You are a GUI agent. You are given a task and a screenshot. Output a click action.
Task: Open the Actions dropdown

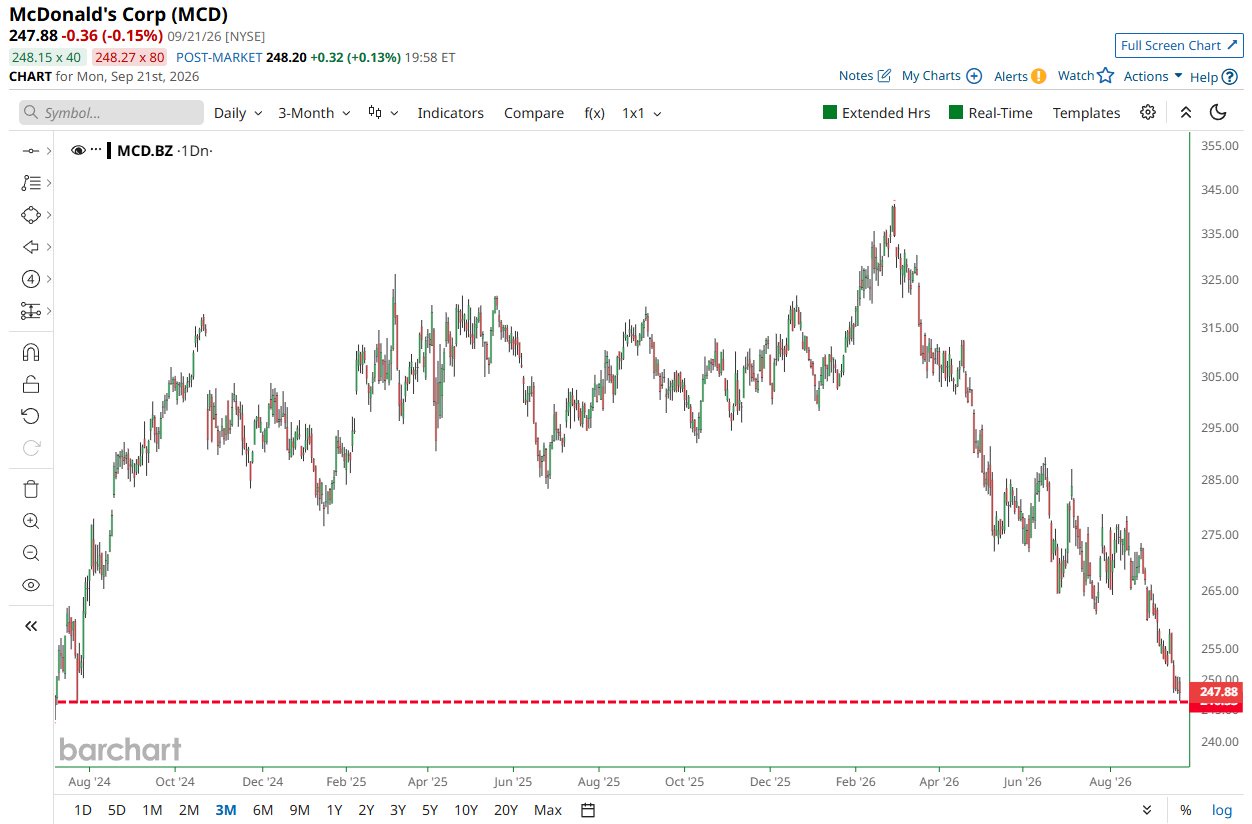[x=1152, y=76]
